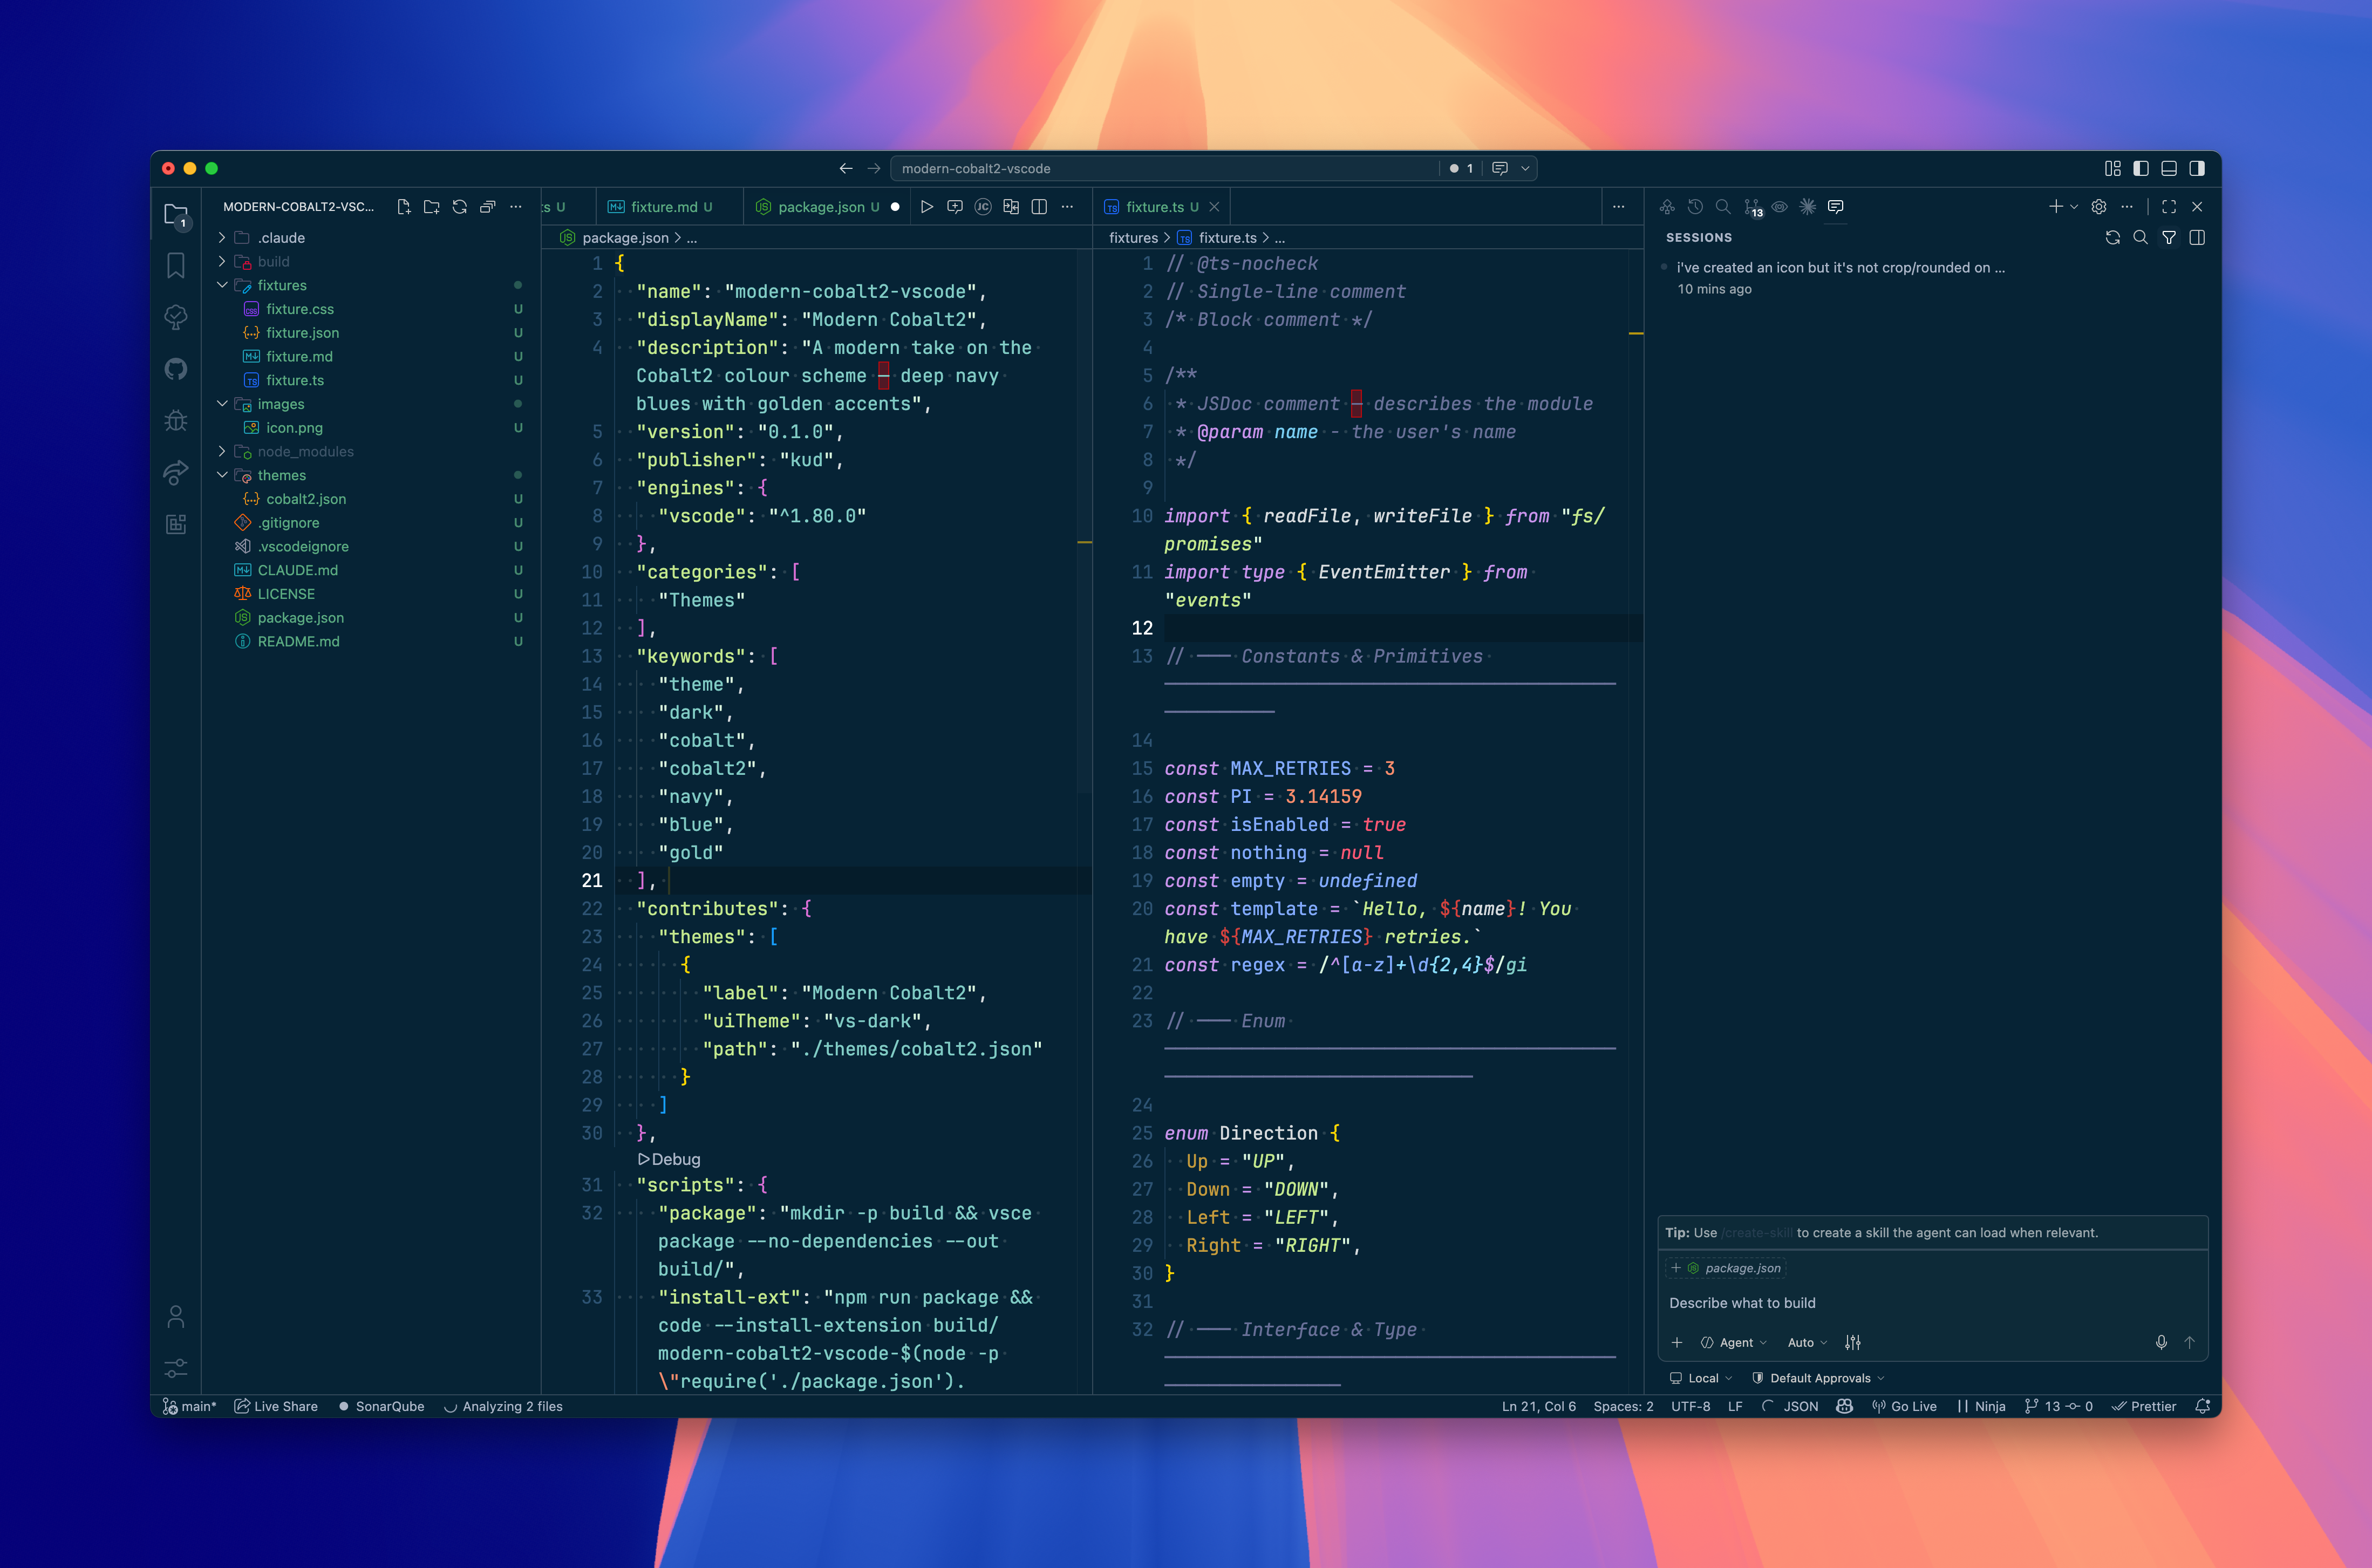Image resolution: width=2372 pixels, height=1568 pixels.
Task: Click the JSON language mode in the status bar
Action: 1801,1406
